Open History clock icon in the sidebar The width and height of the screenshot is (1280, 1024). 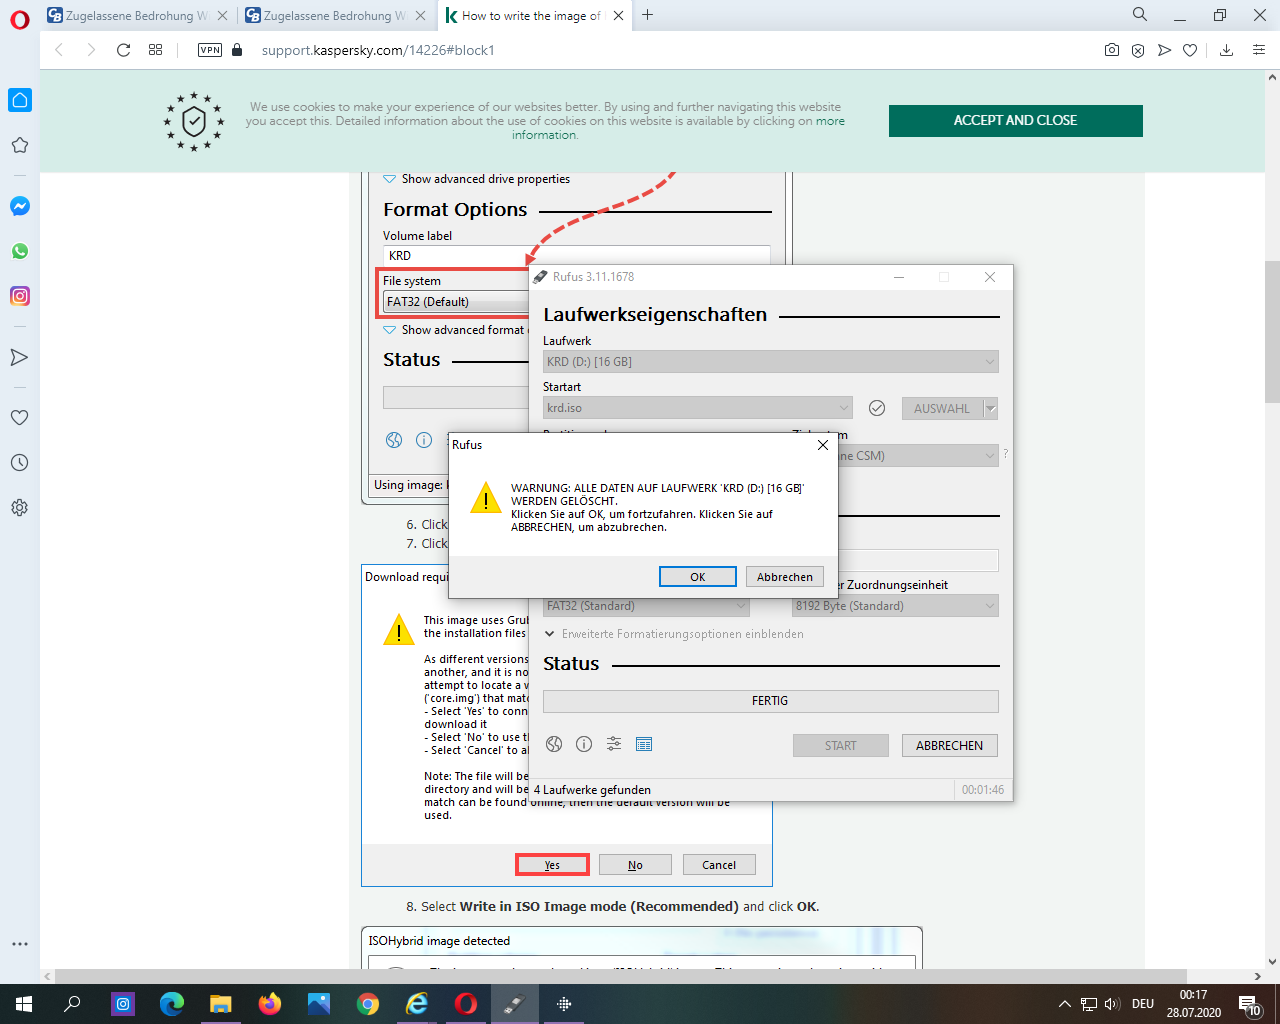tap(20, 462)
